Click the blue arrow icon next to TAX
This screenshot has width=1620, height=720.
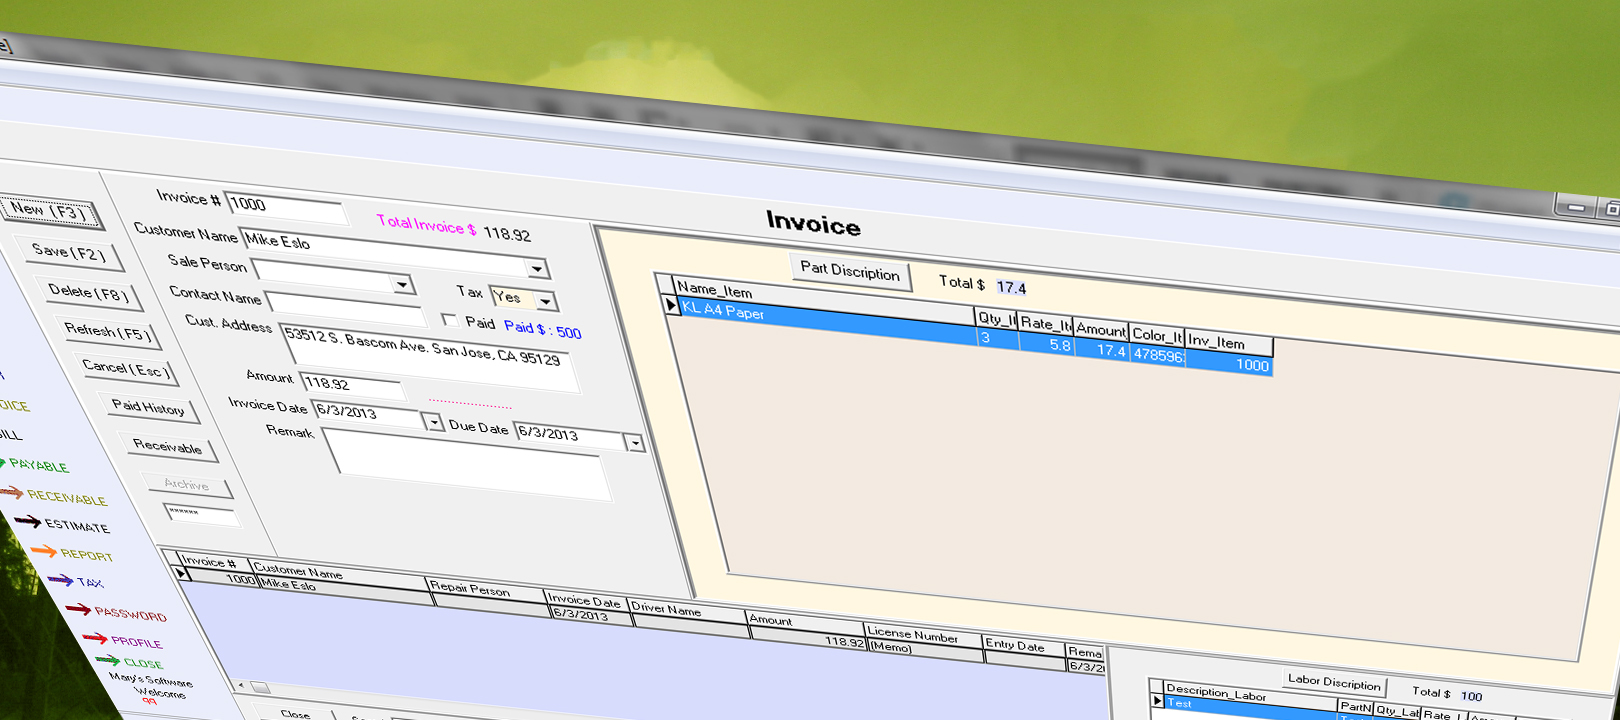(60, 579)
